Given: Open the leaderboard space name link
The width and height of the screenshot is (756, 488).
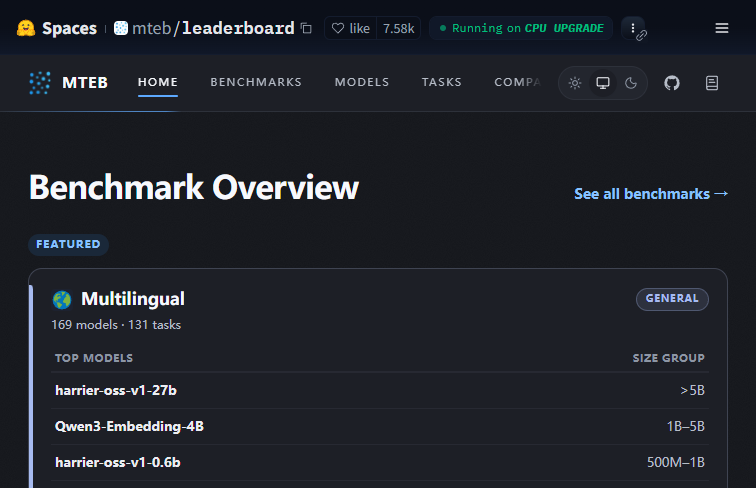Looking at the screenshot, I should click(238, 28).
